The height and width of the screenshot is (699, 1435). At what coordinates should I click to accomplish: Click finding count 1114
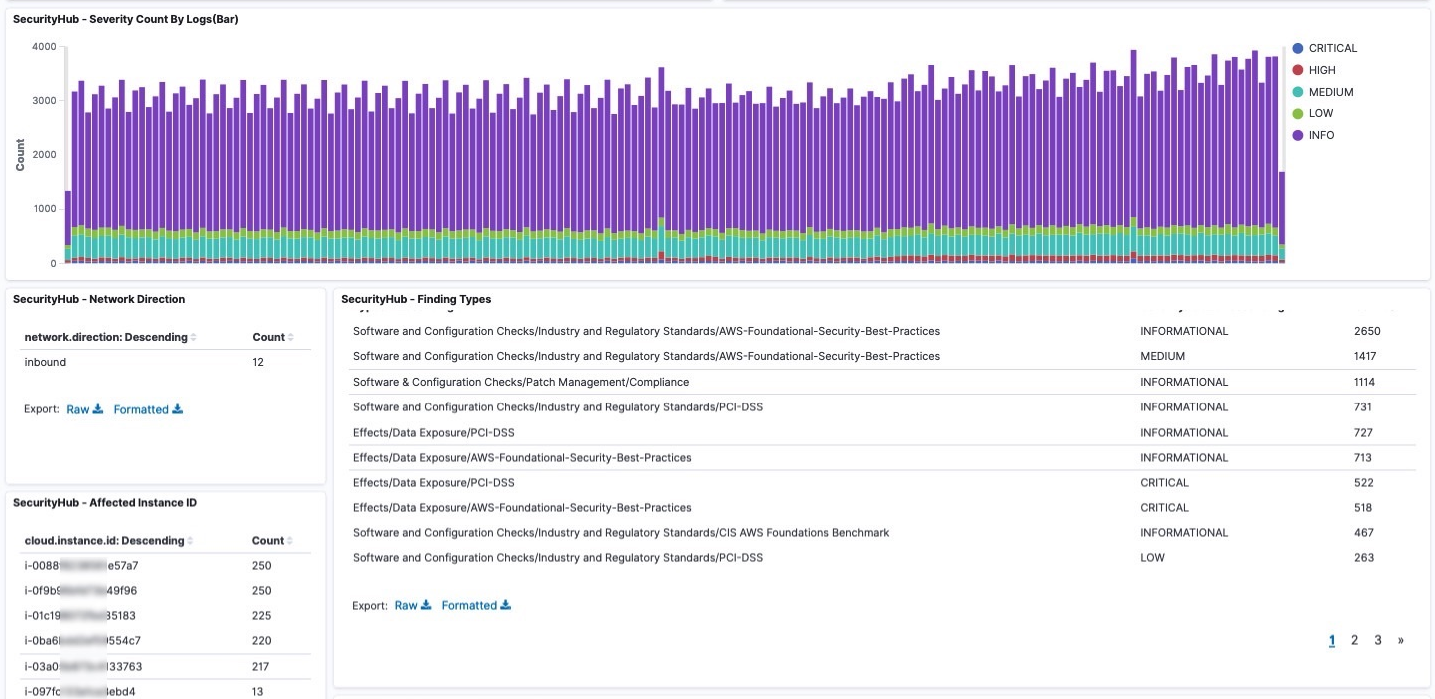pyautogui.click(x=1366, y=382)
